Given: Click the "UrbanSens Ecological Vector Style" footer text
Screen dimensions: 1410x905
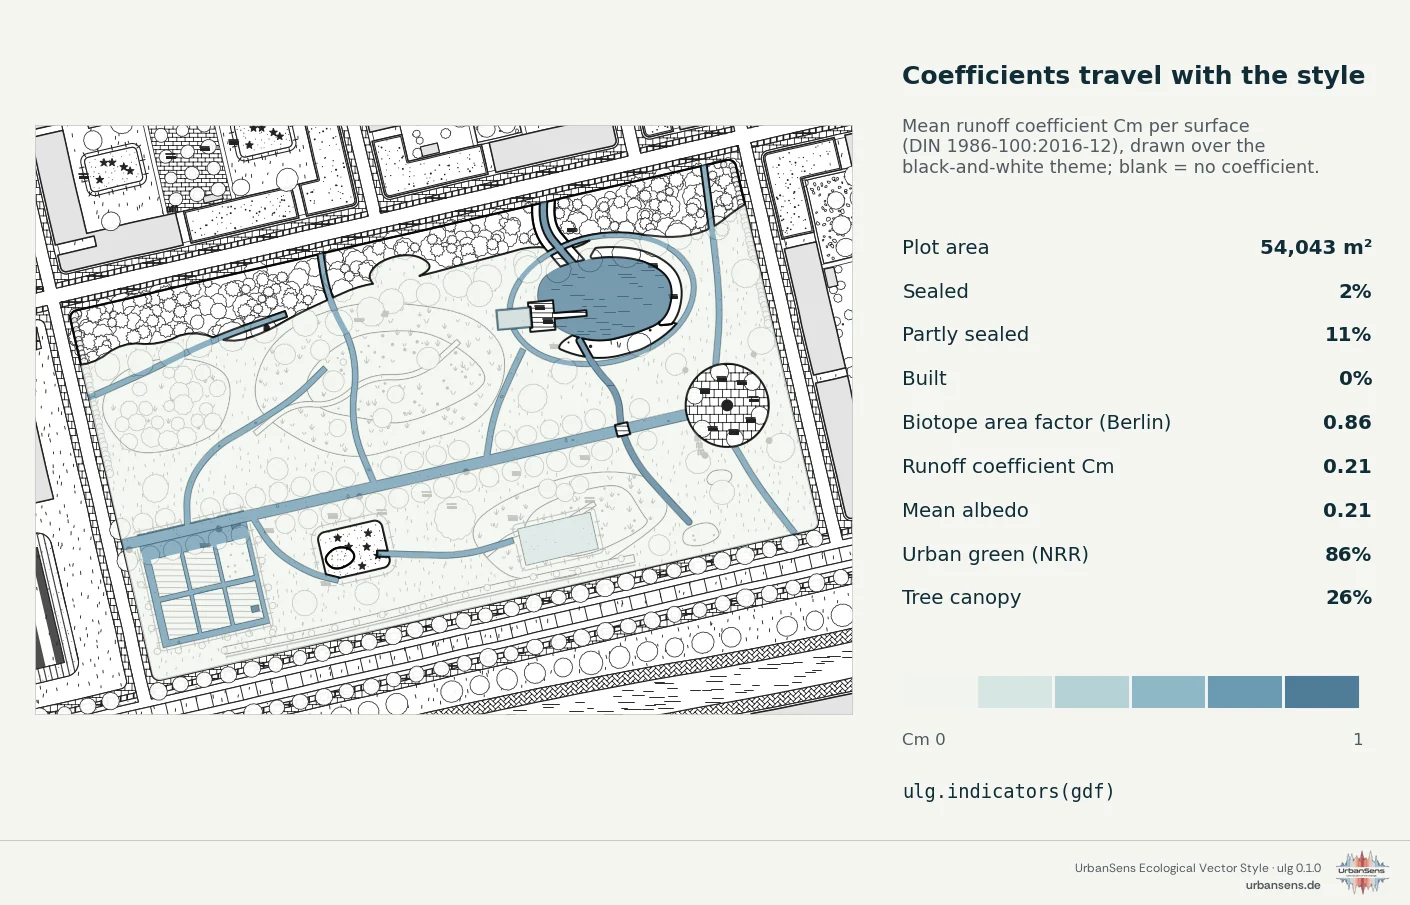Looking at the screenshot, I should click(x=1172, y=868).
